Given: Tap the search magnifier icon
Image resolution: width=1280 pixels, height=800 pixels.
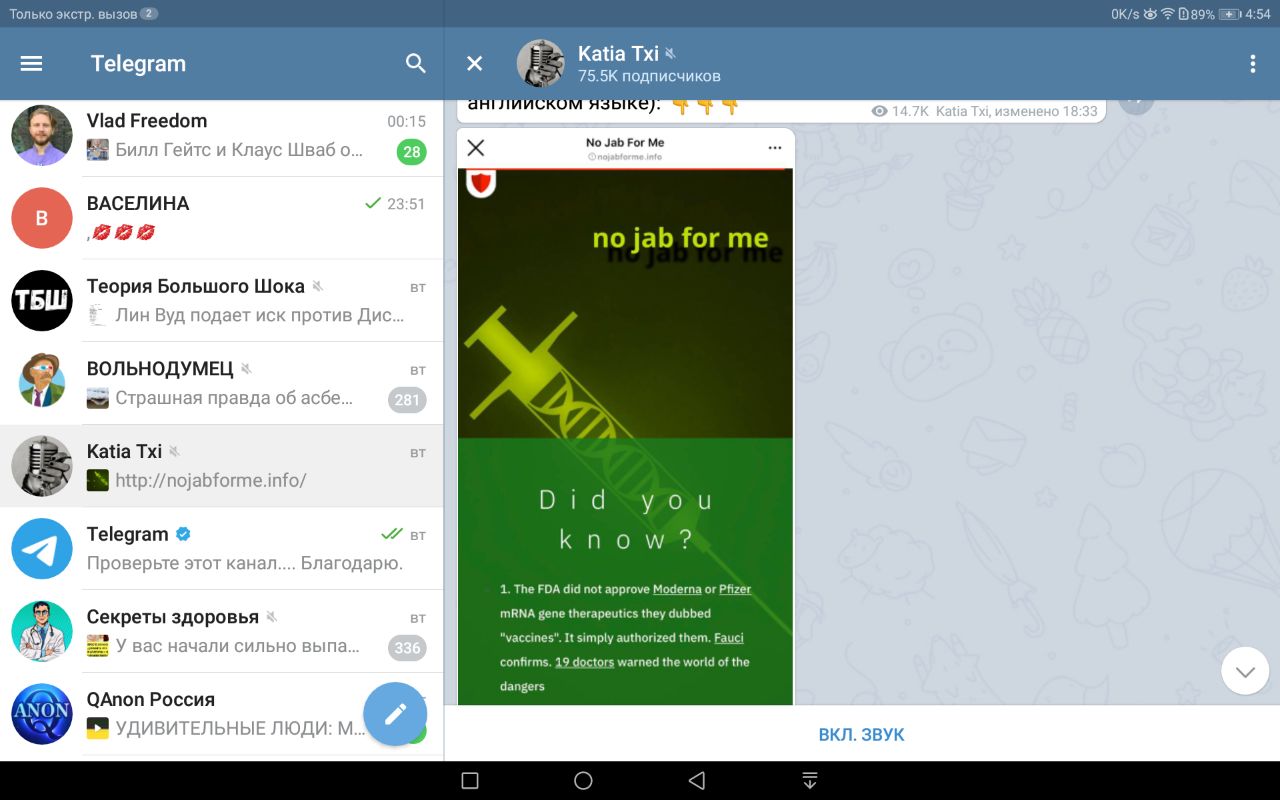Looking at the screenshot, I should click(x=416, y=63).
